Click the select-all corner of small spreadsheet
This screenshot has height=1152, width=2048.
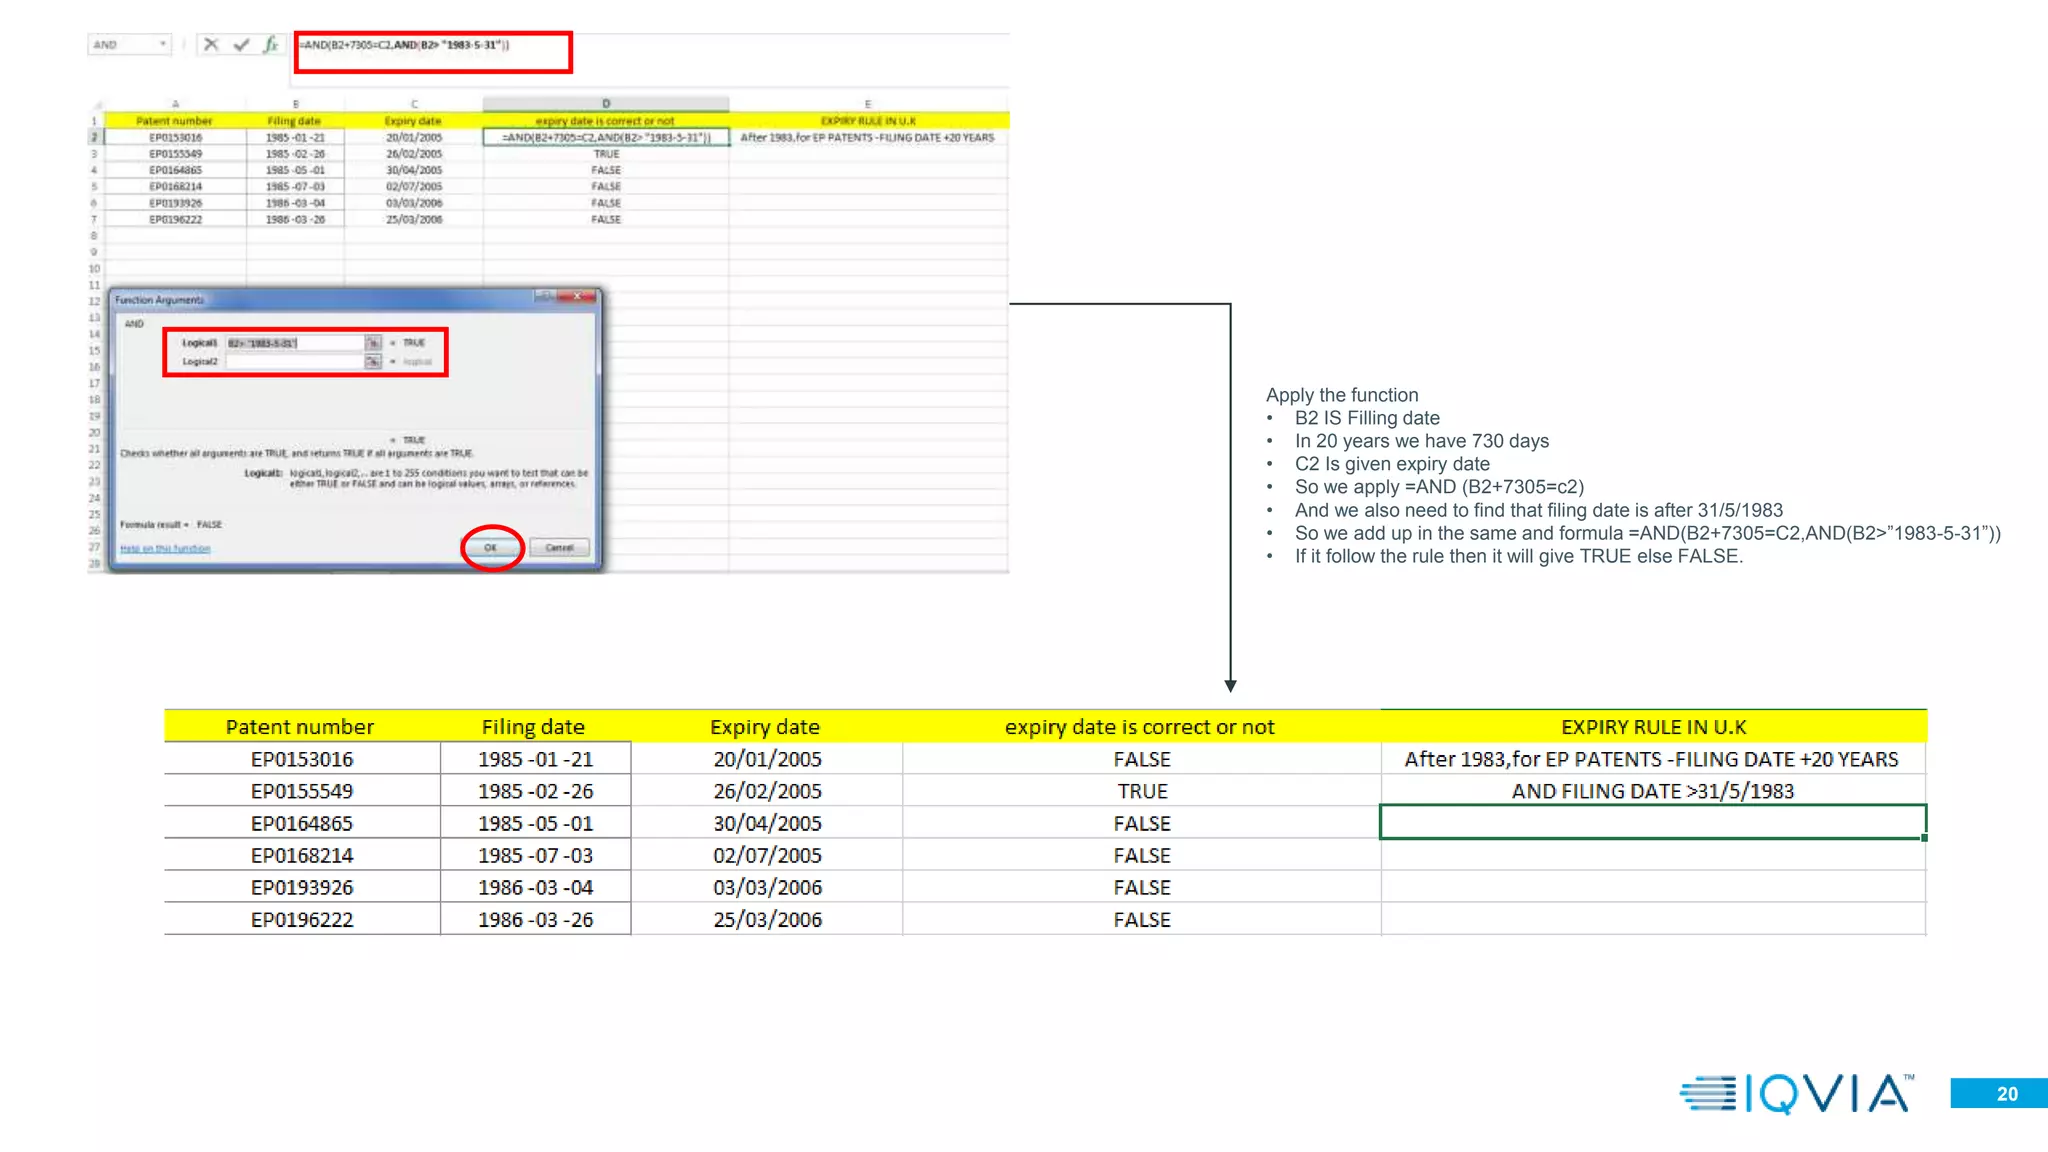pyautogui.click(x=96, y=104)
